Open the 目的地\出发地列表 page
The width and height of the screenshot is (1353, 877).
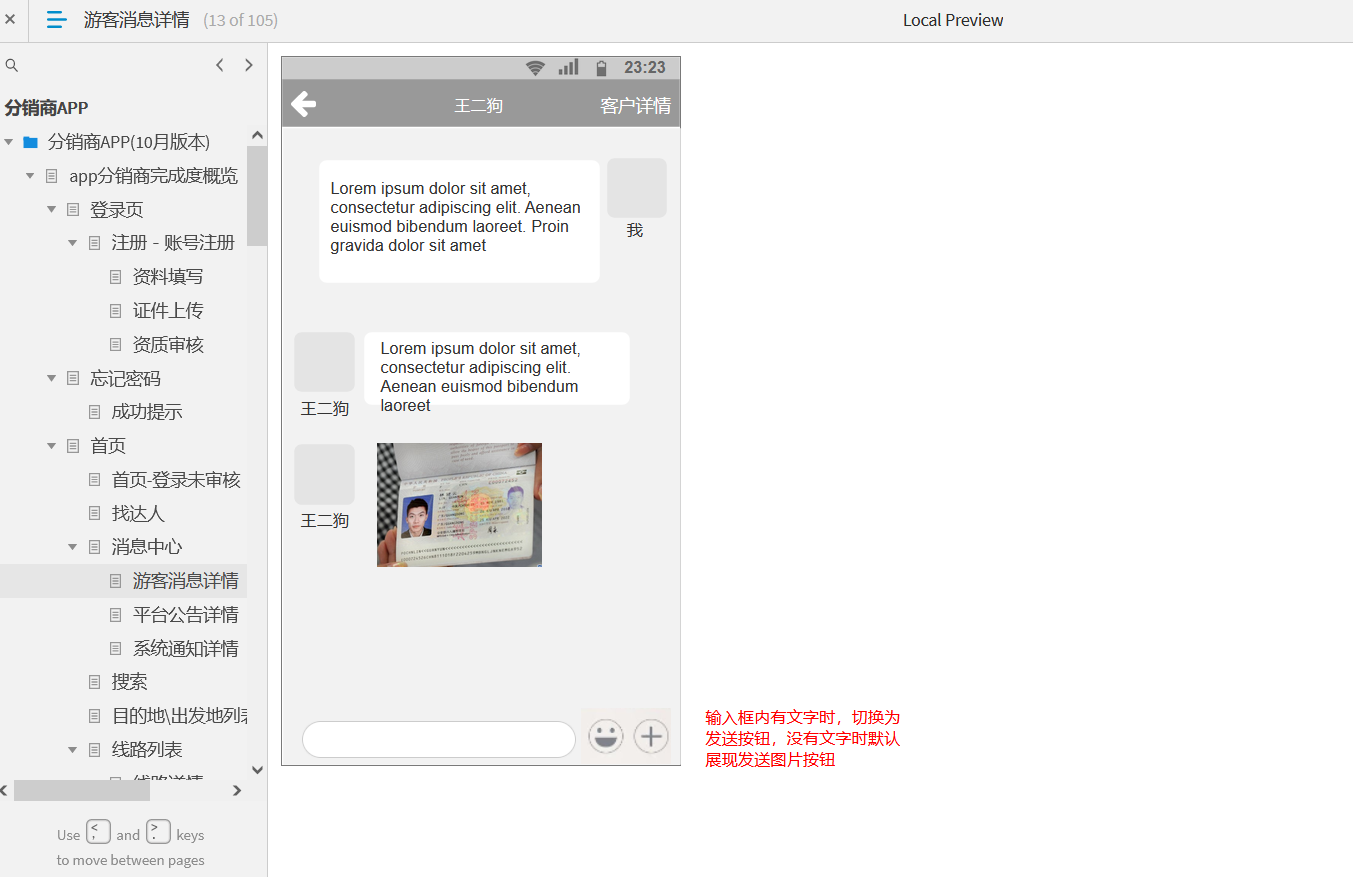[x=179, y=716]
